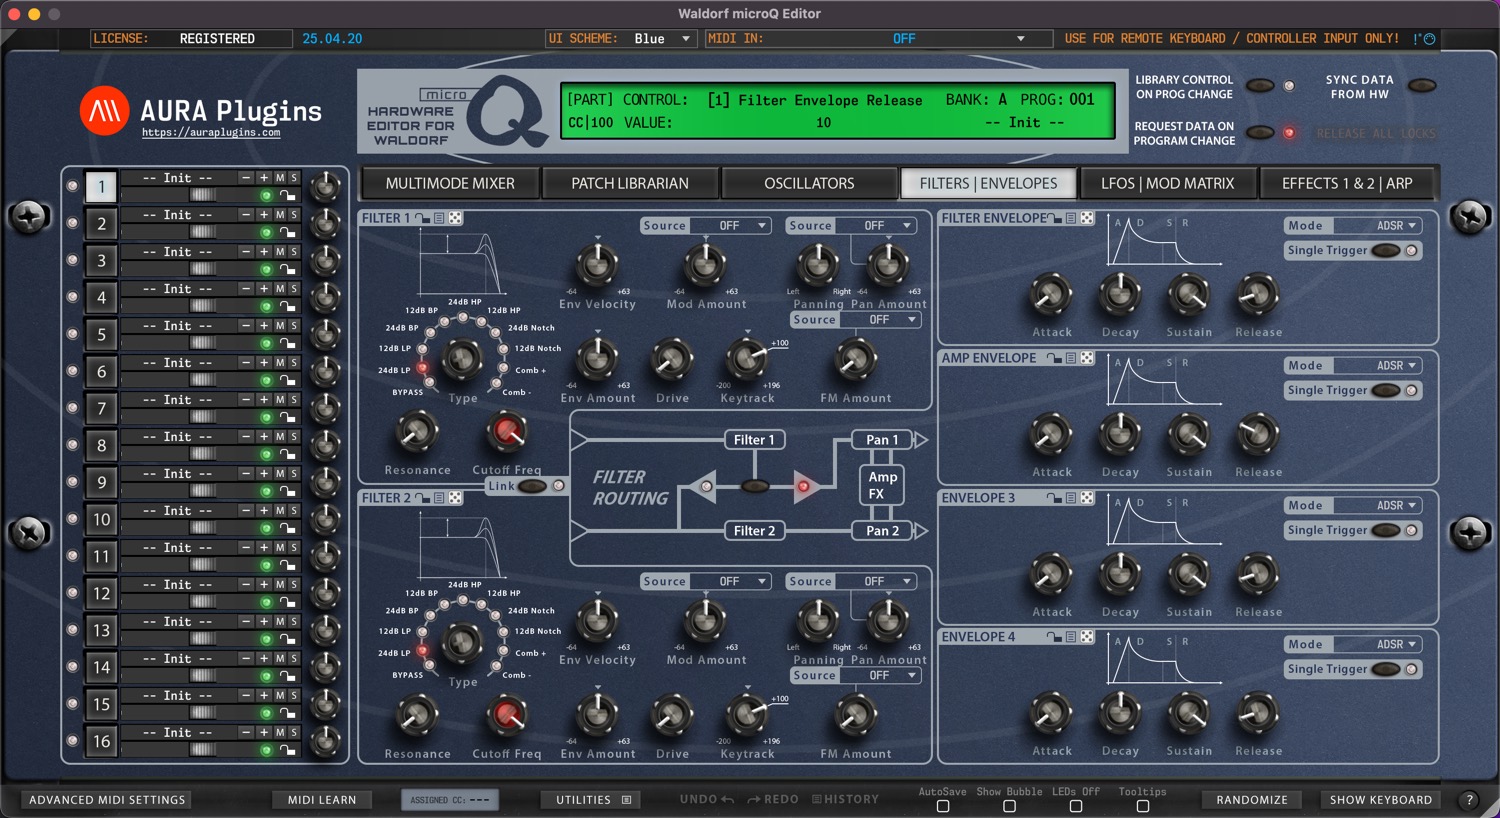Click the MIDI Learn button
Viewport: 1500px width, 818px height.
[x=322, y=800]
